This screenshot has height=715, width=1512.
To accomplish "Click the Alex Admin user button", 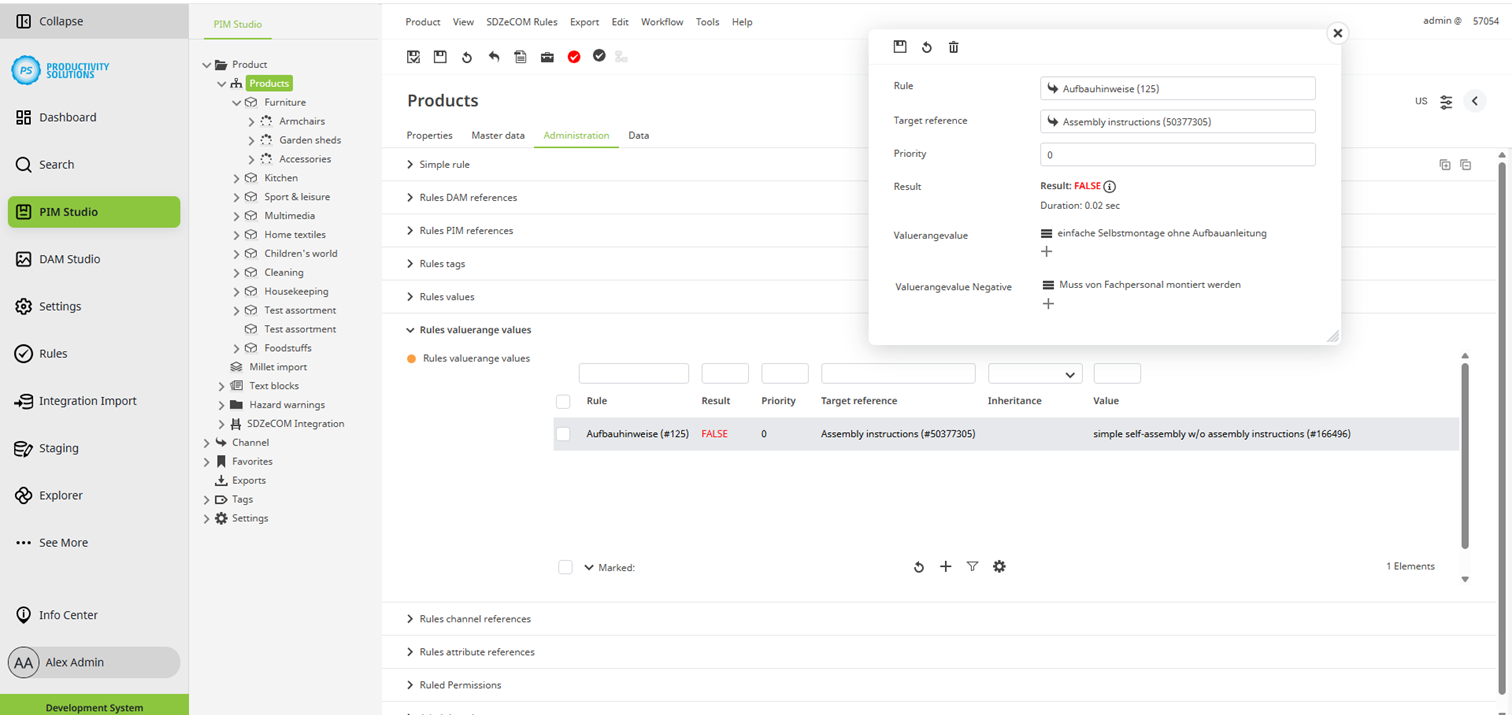I will tap(93, 662).
